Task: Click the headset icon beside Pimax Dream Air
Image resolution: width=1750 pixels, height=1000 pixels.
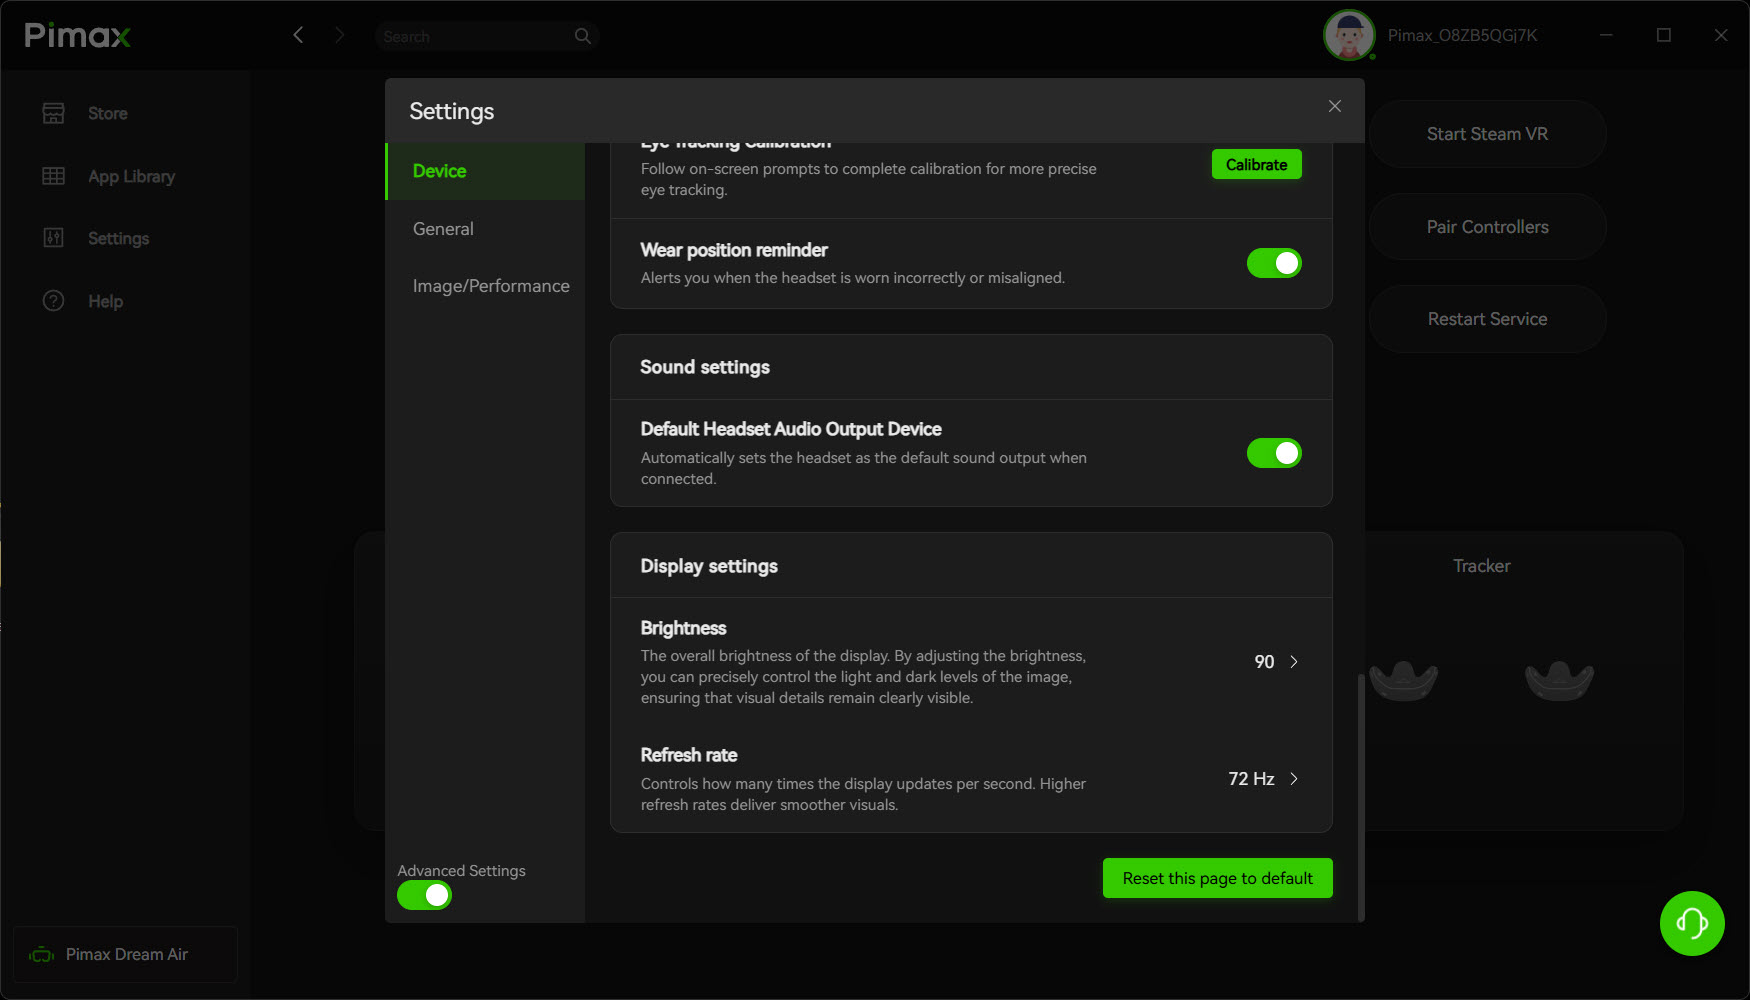Action: 42,955
